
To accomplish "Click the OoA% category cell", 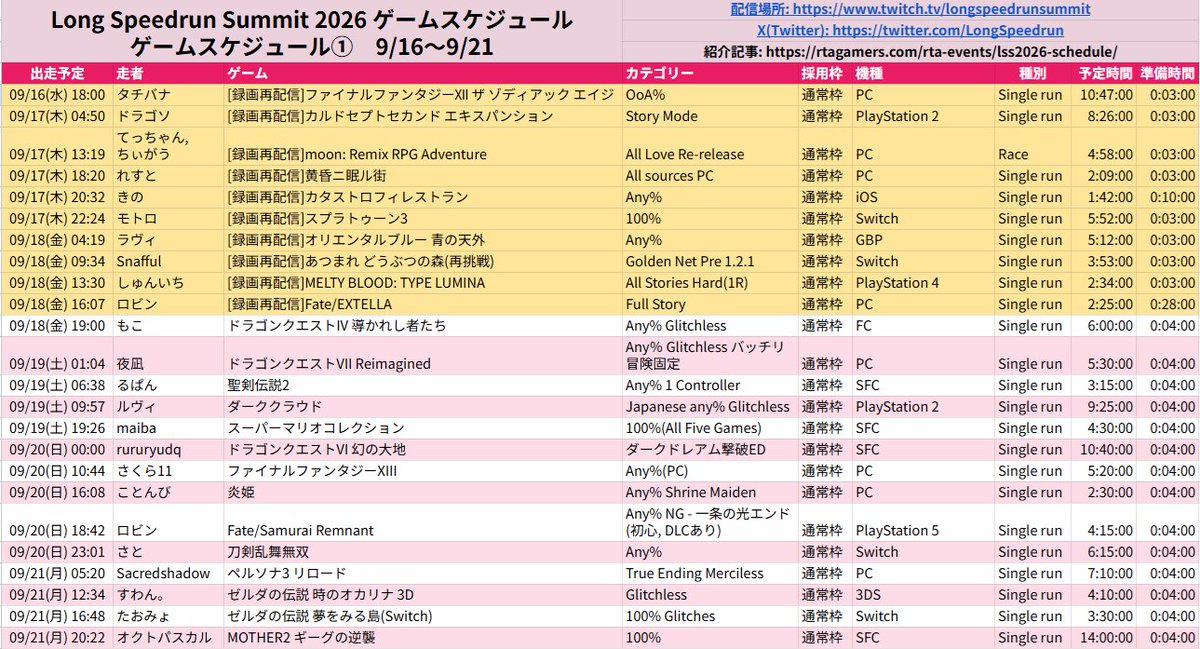I will (709, 95).
